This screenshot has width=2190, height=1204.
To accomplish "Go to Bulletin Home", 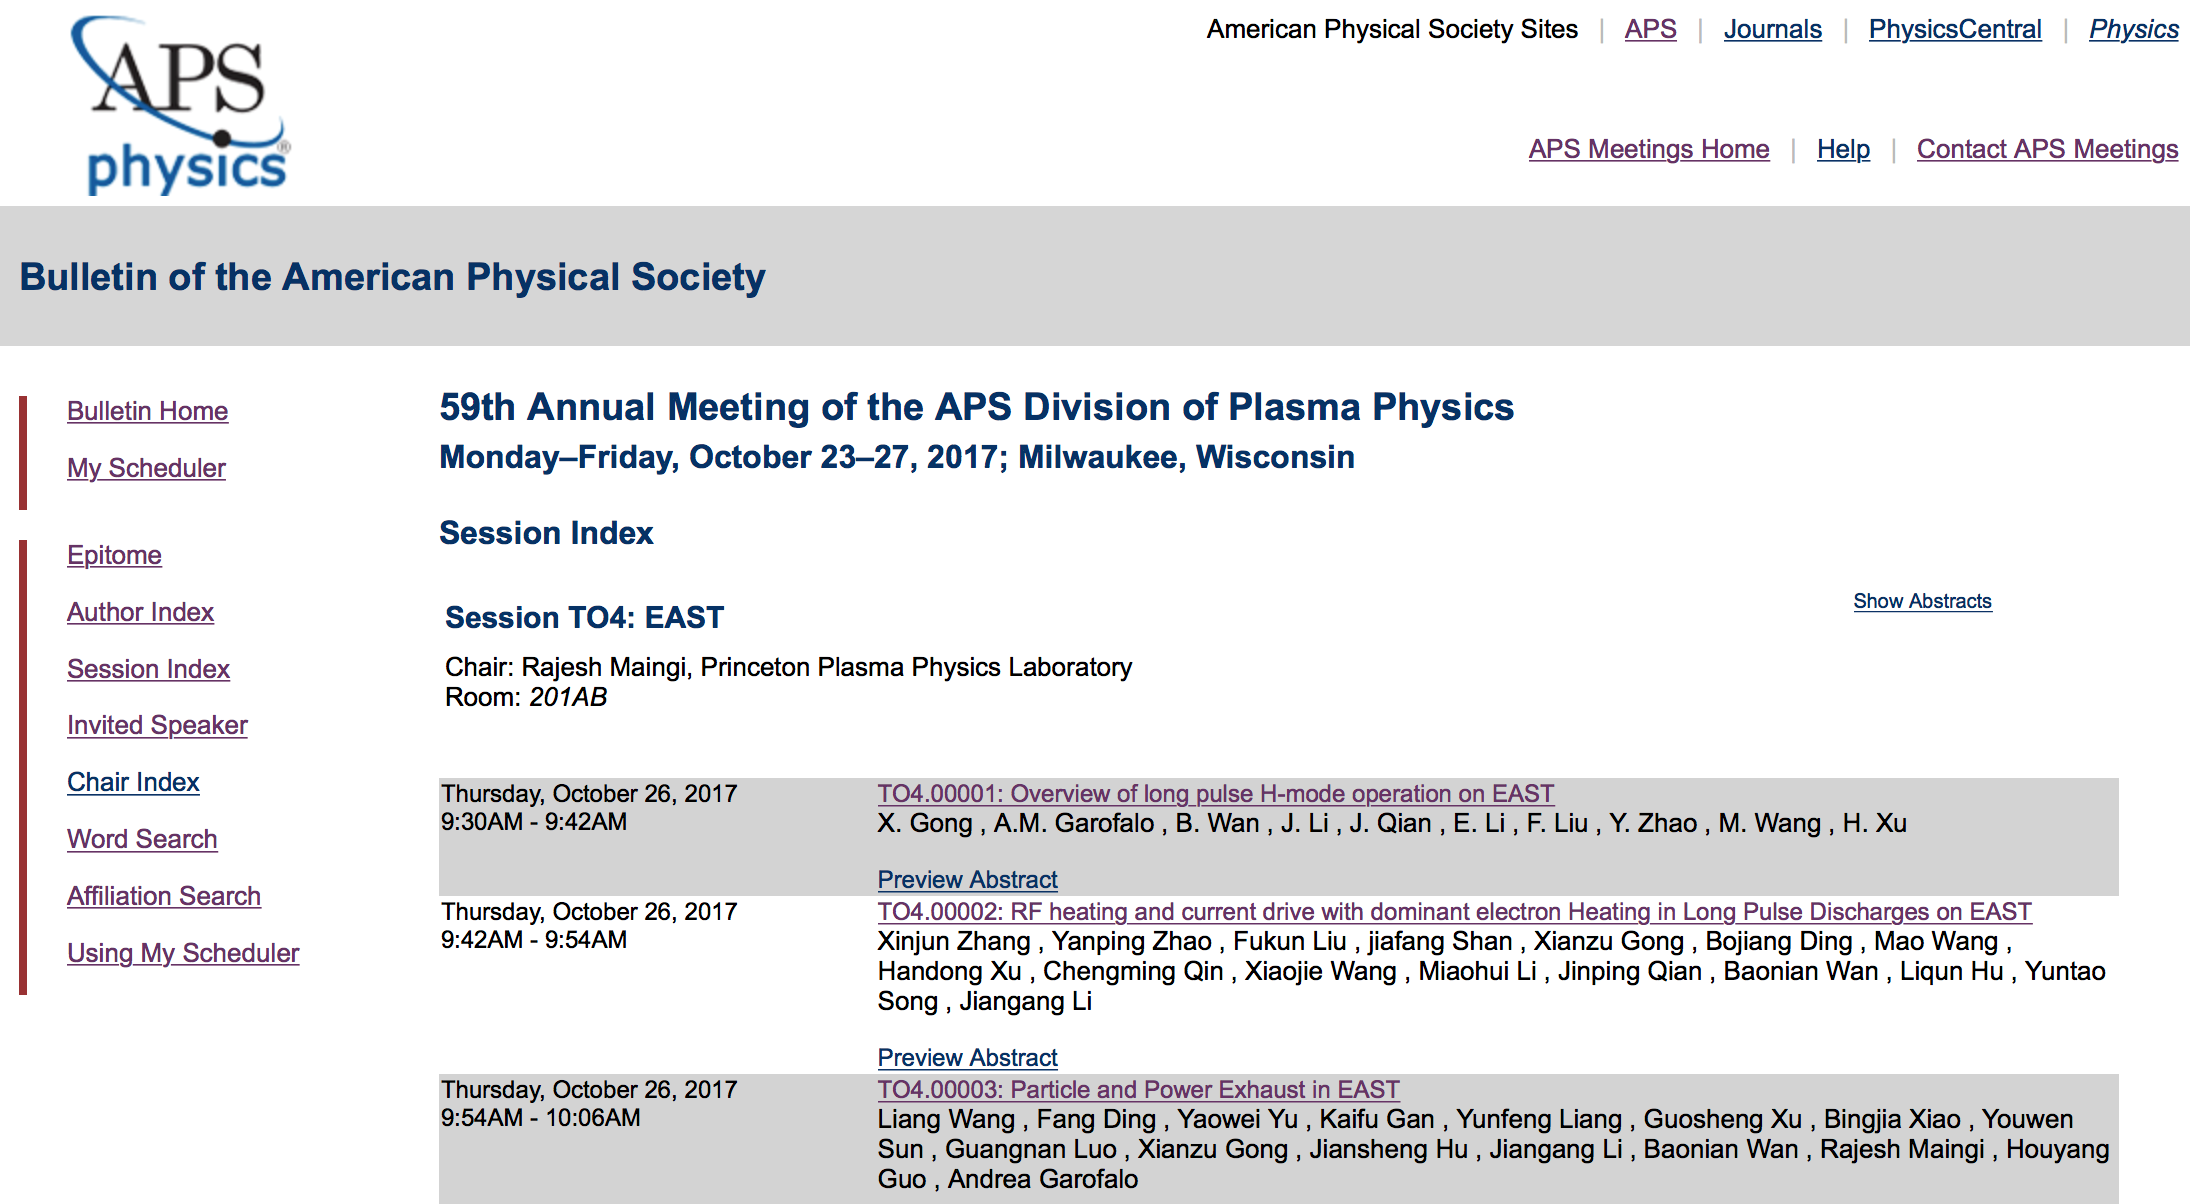I will coord(147,411).
